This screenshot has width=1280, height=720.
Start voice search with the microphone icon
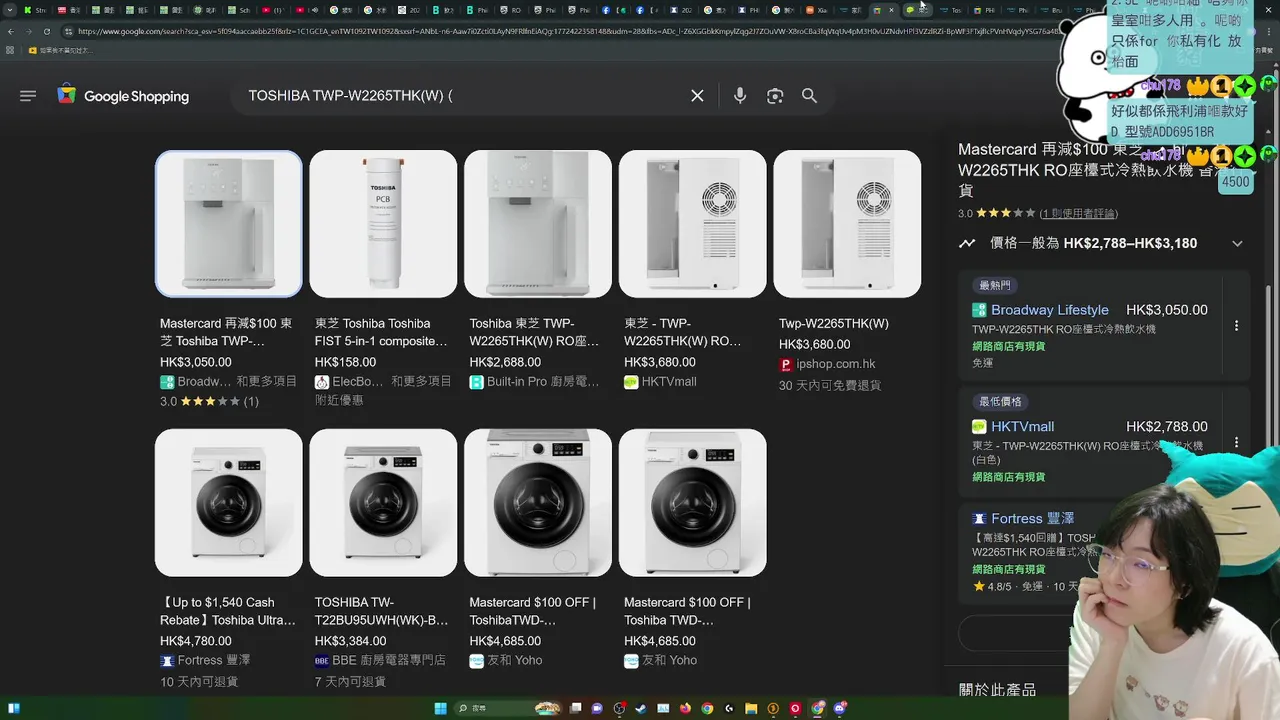740,96
